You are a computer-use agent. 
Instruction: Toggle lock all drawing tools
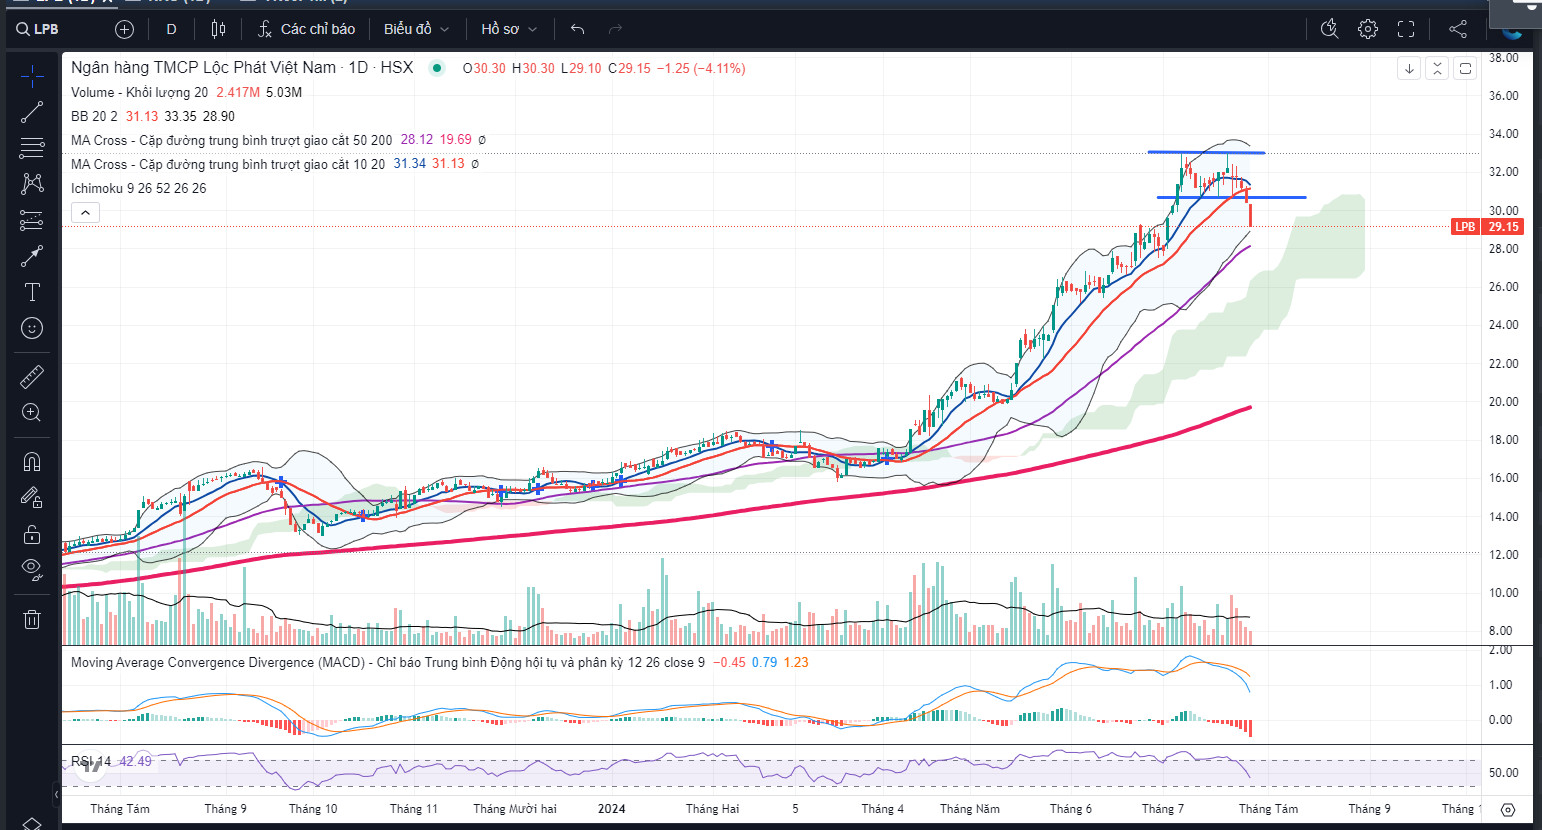pyautogui.click(x=32, y=533)
